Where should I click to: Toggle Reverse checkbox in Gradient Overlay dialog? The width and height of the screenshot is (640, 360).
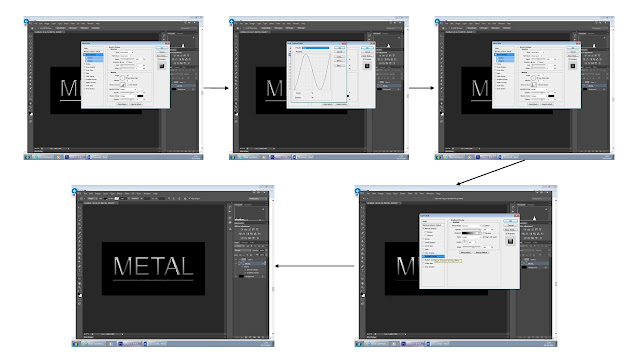coord(484,233)
